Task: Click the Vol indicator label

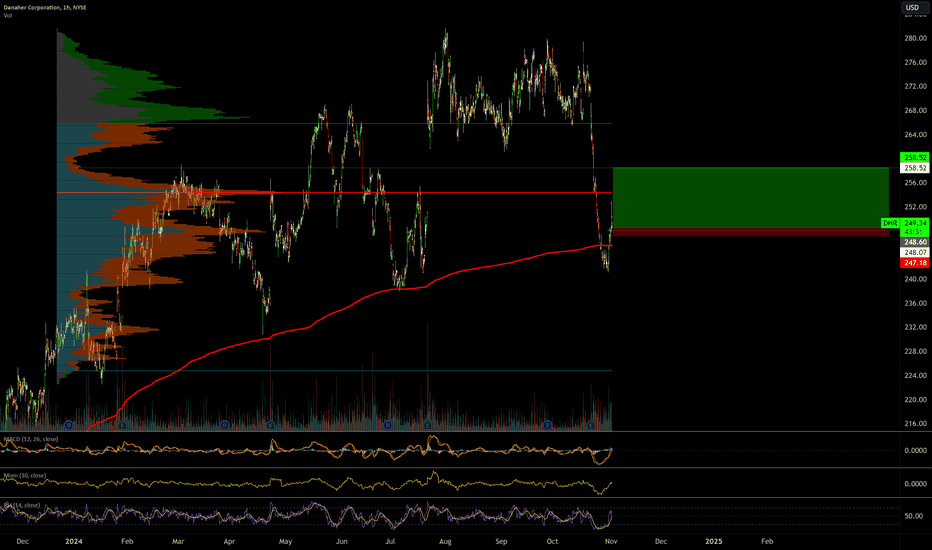Action: 8,15
